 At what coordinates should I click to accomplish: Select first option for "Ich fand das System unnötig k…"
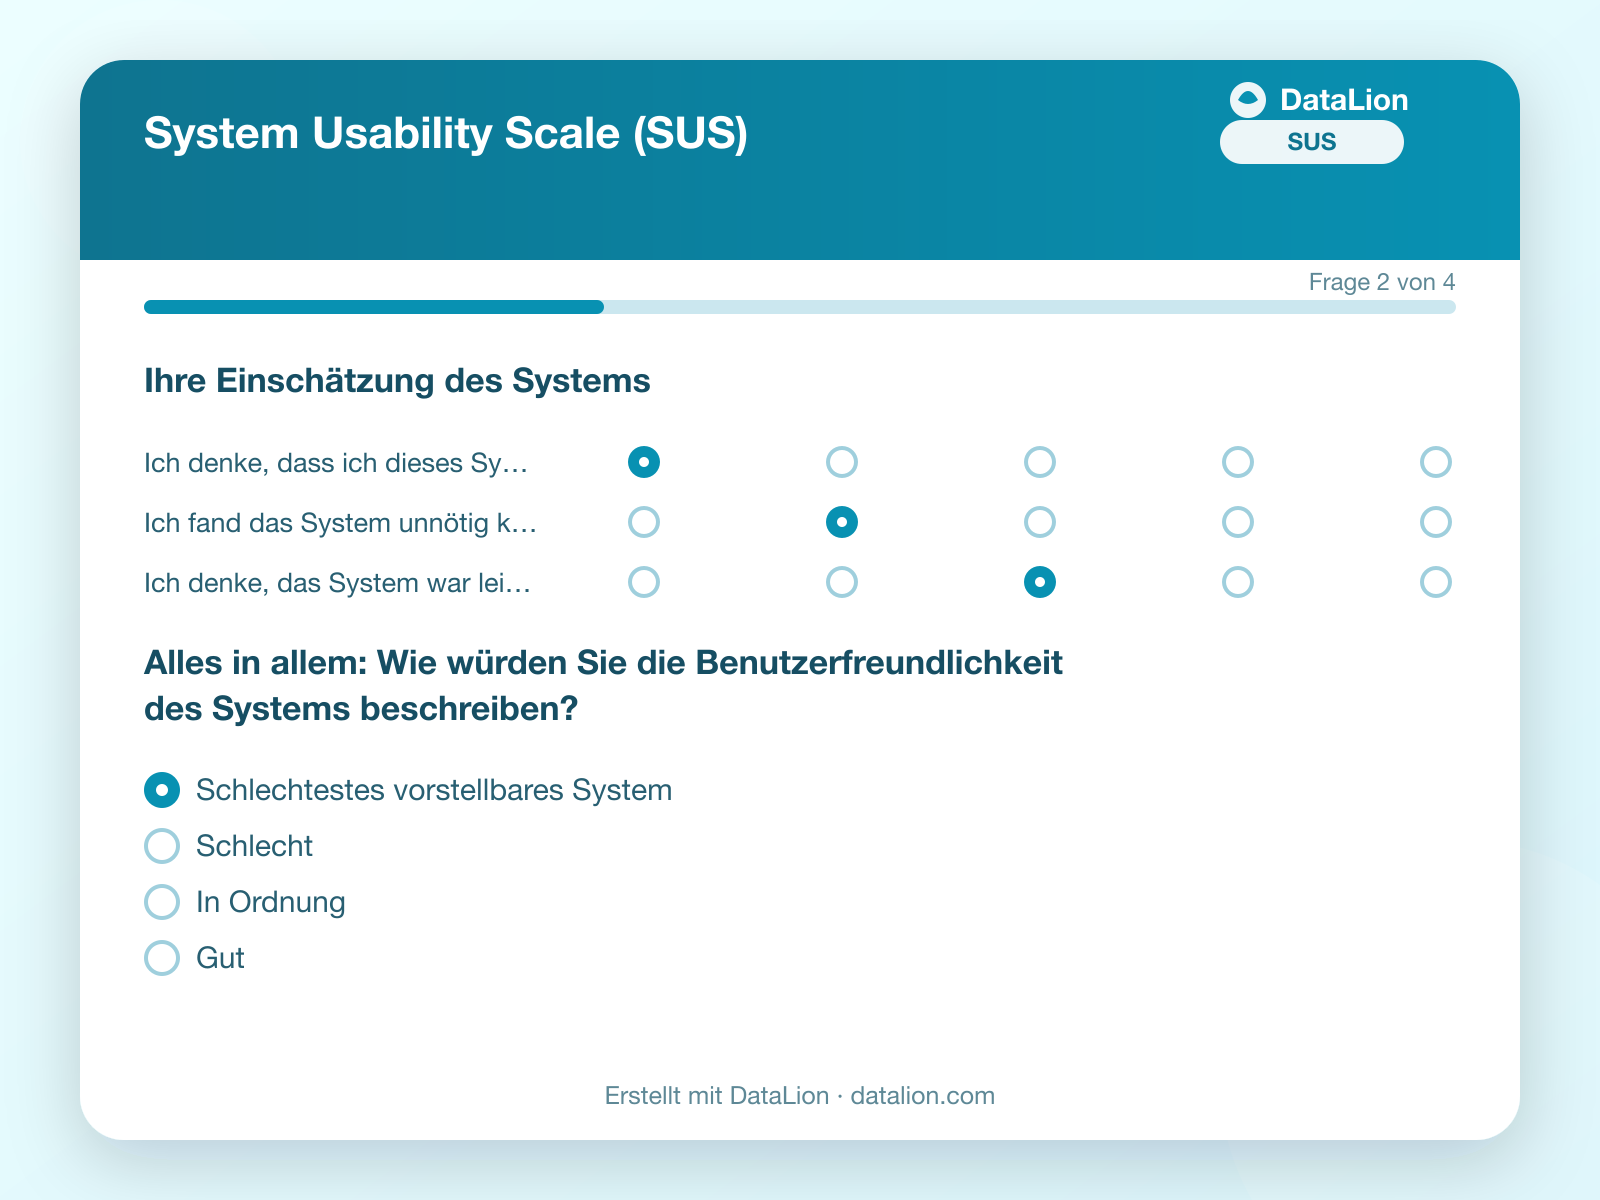(x=644, y=522)
